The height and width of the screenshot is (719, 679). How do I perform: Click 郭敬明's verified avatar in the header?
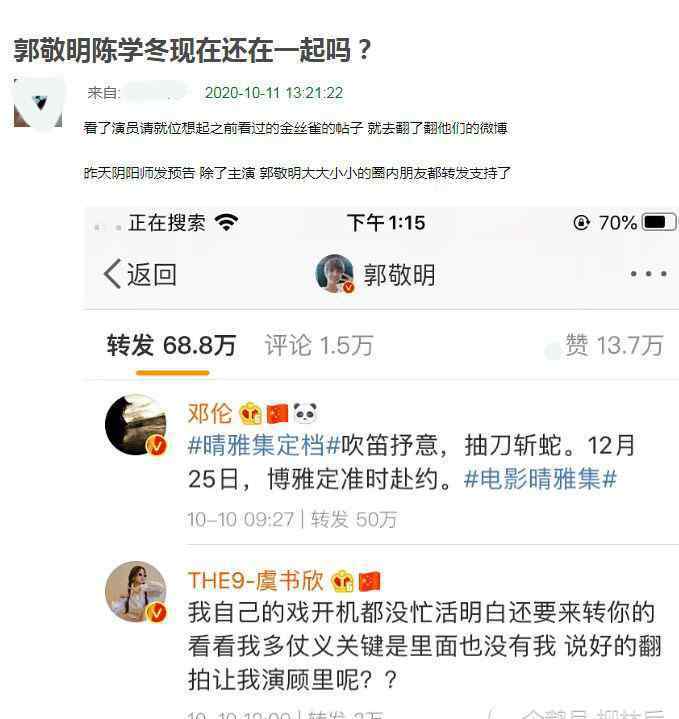coord(335,274)
